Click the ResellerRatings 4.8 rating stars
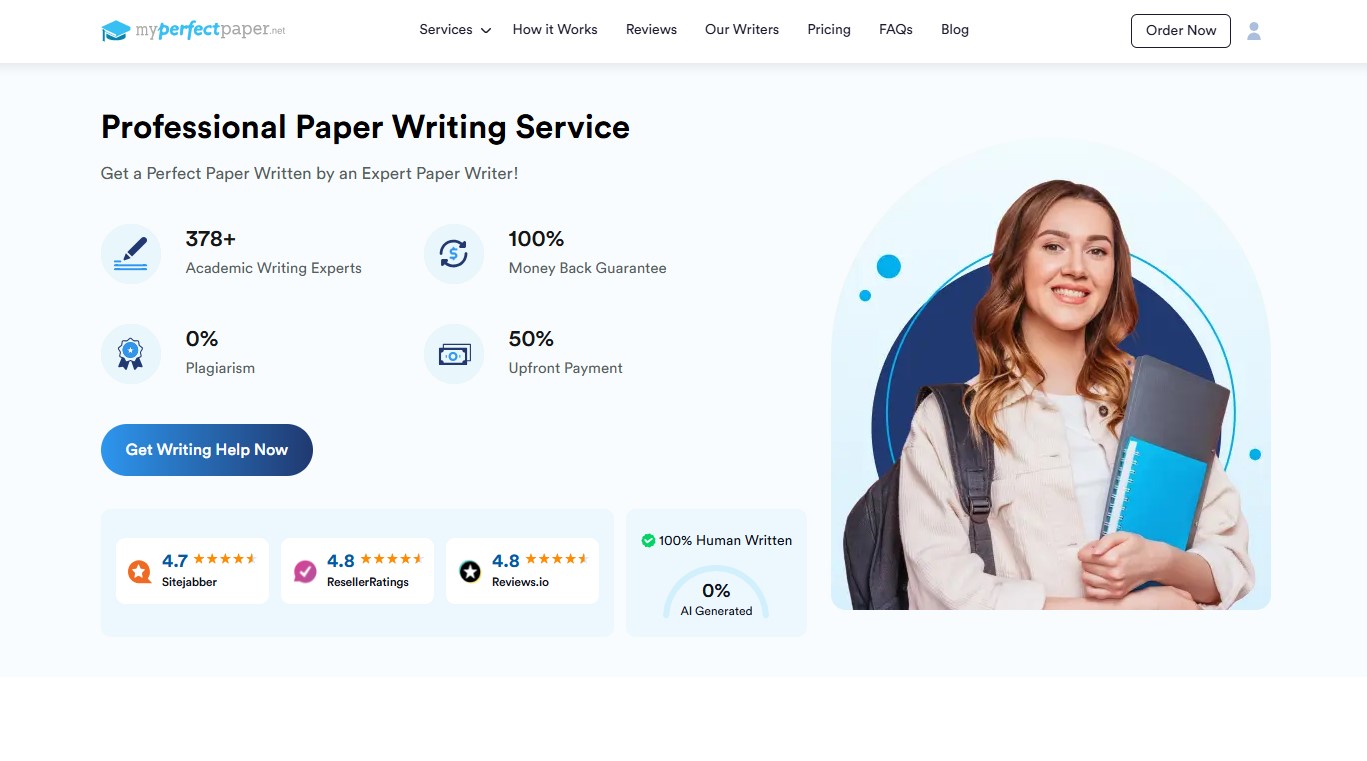1367x761 pixels. pyautogui.click(x=392, y=559)
